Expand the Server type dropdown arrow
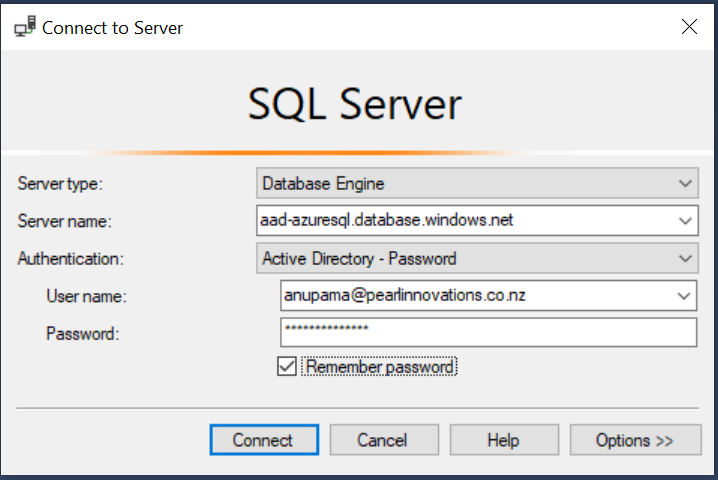The width and height of the screenshot is (718, 480). click(685, 184)
